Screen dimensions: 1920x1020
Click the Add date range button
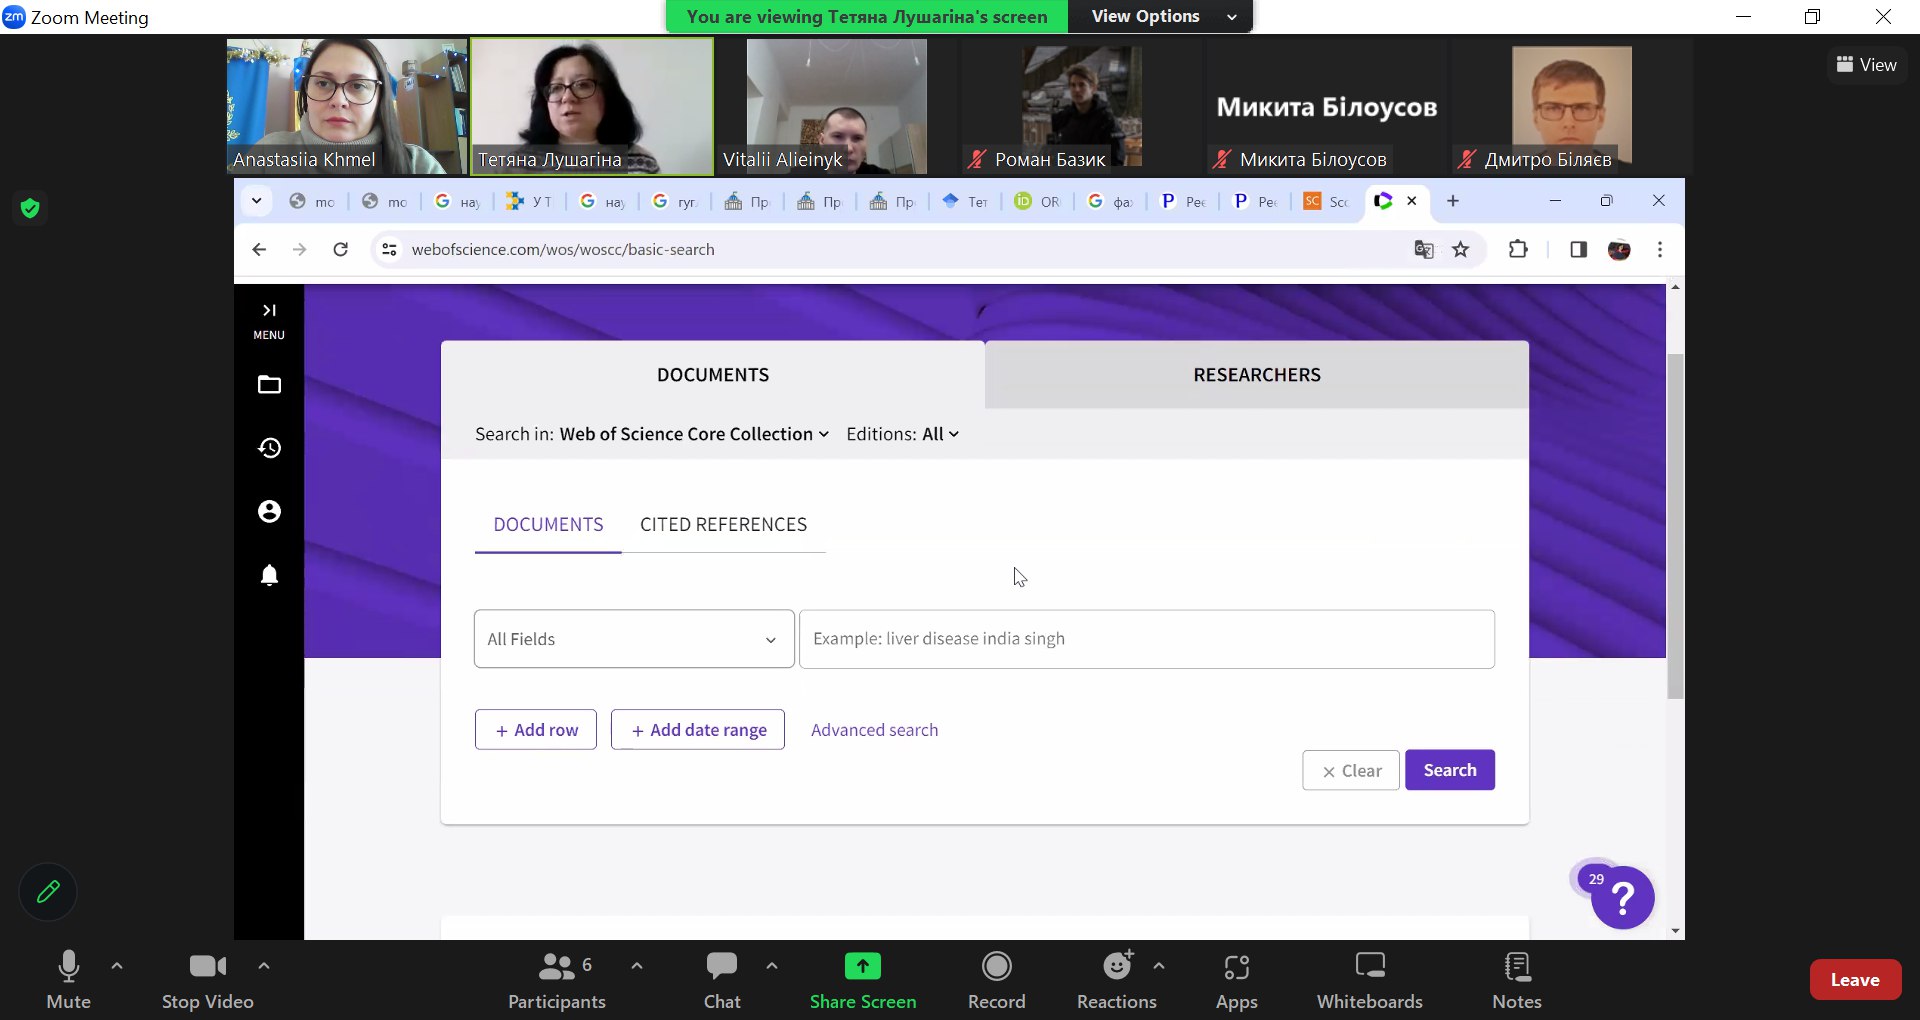pos(698,730)
